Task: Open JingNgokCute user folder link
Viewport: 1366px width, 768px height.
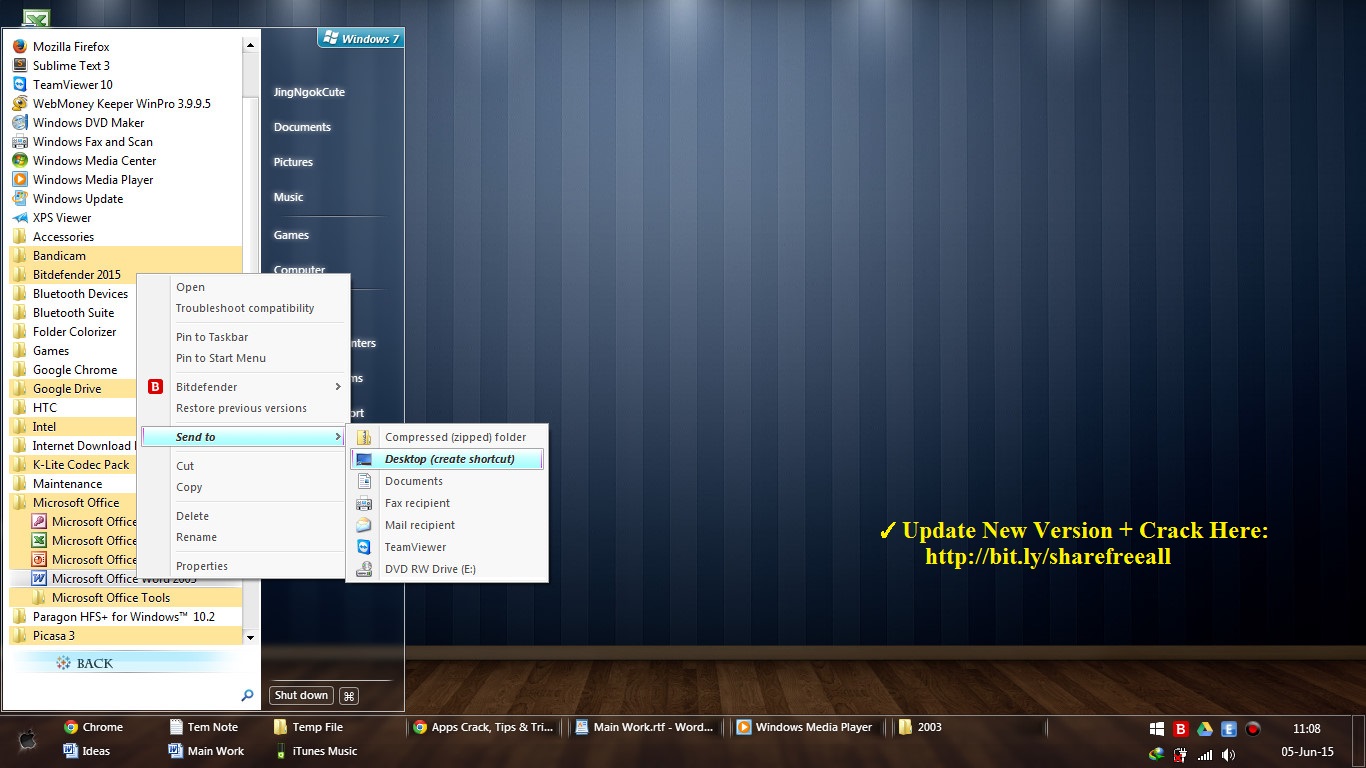Action: (309, 92)
